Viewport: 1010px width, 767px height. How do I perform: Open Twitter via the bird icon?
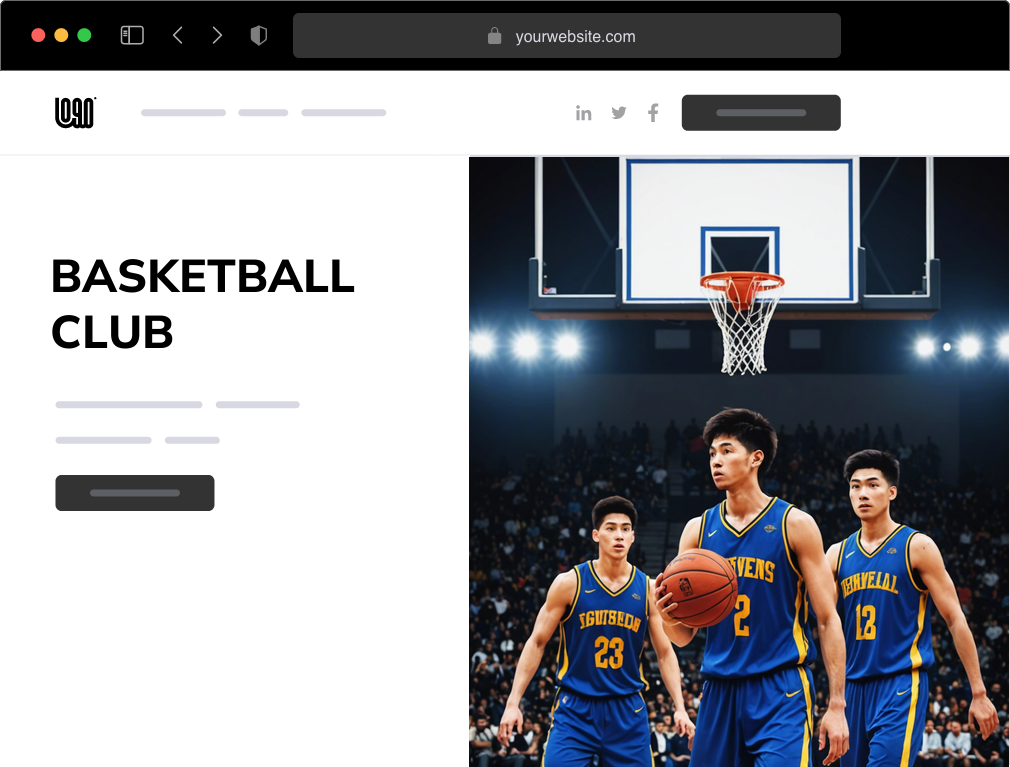[x=618, y=112]
